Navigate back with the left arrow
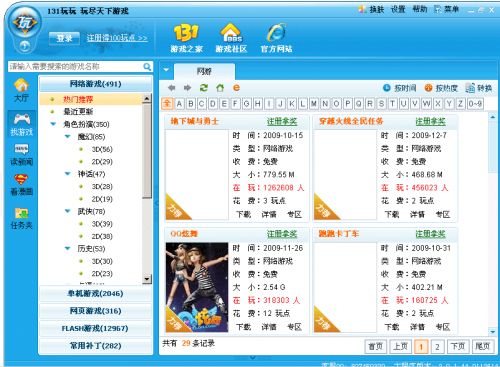Screen dimensions: 500x367 coord(172,88)
